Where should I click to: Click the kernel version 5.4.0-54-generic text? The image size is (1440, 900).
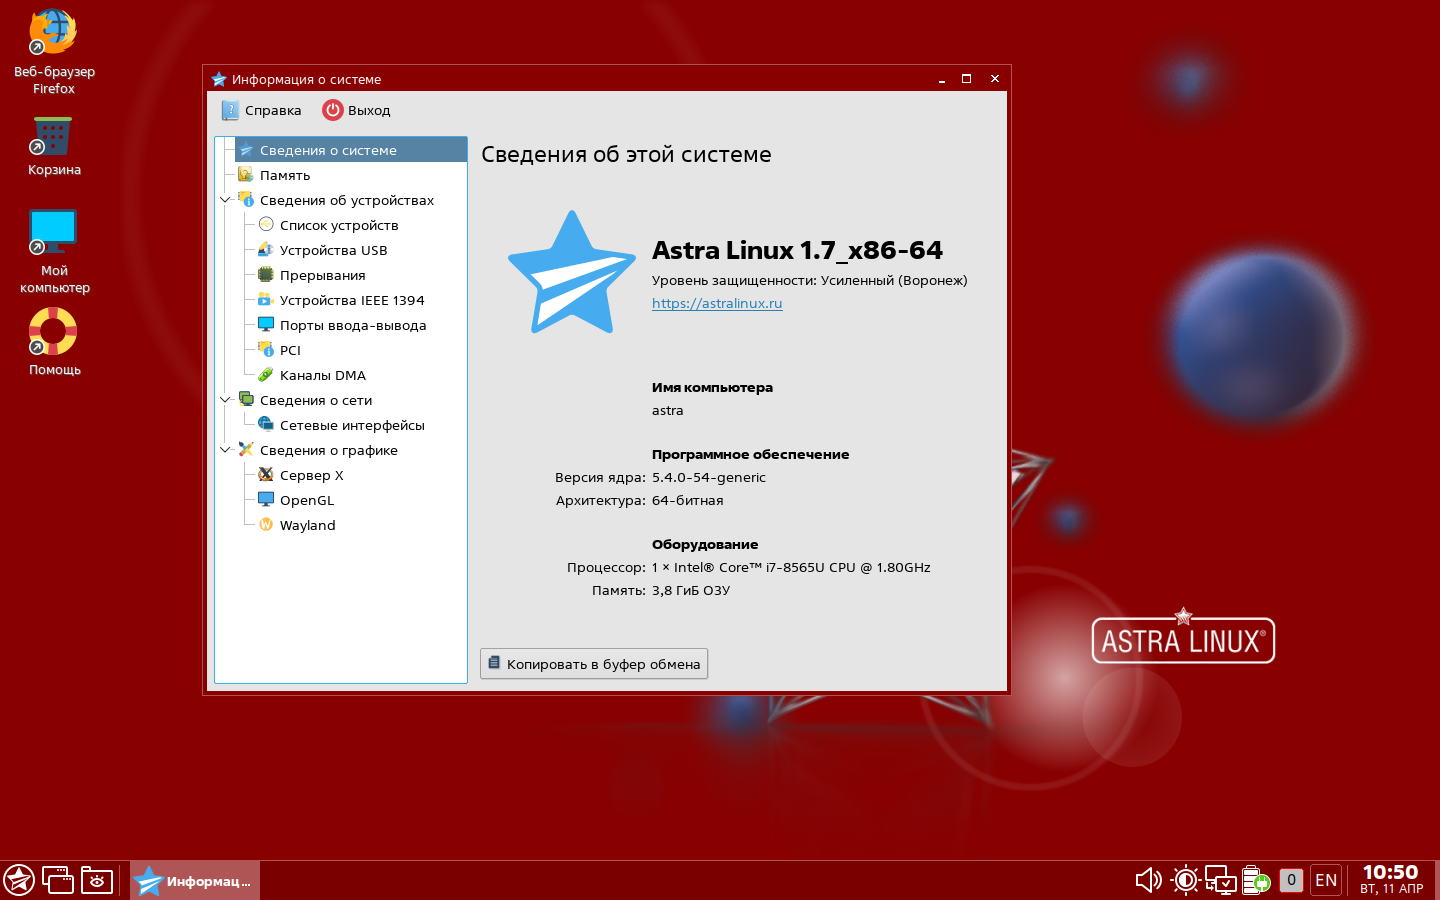point(709,477)
